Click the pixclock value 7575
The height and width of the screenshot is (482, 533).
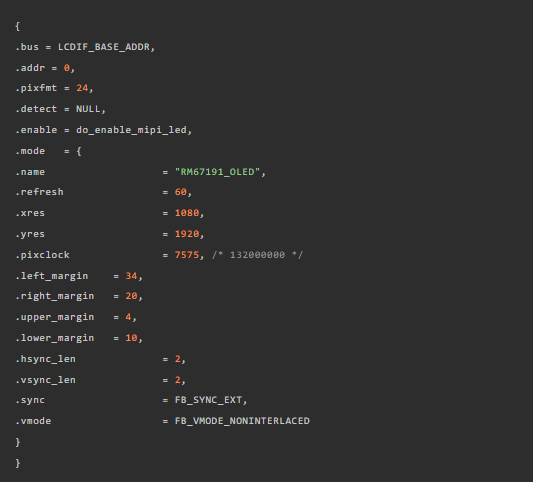tap(187, 255)
